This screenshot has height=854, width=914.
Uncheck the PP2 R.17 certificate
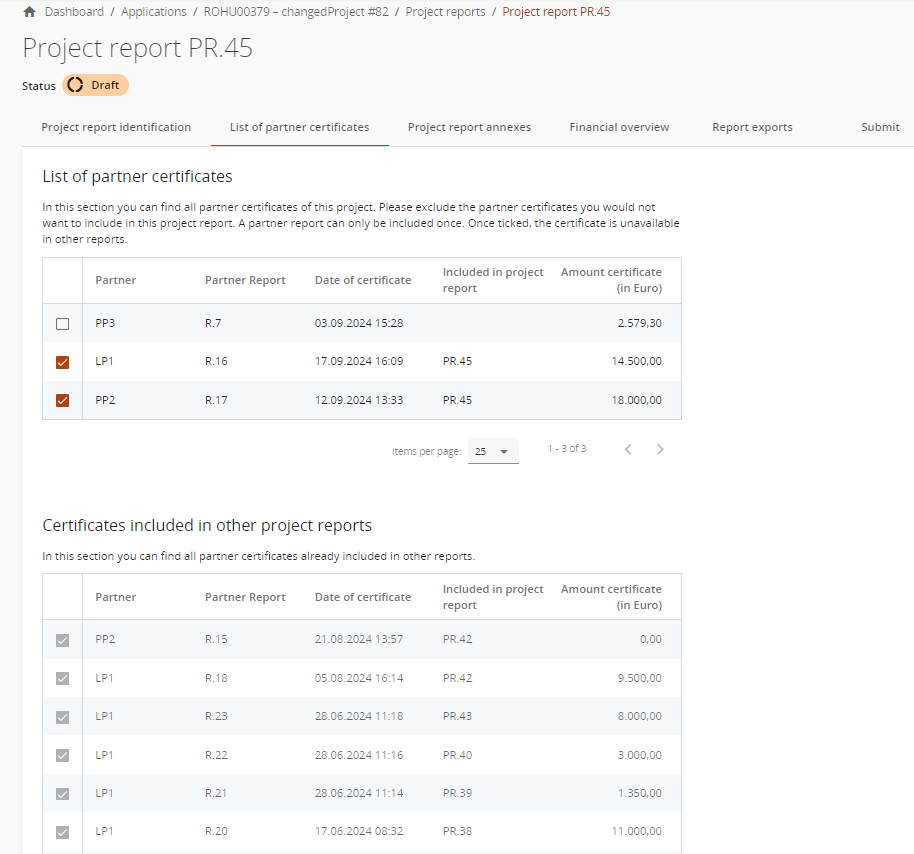63,401
